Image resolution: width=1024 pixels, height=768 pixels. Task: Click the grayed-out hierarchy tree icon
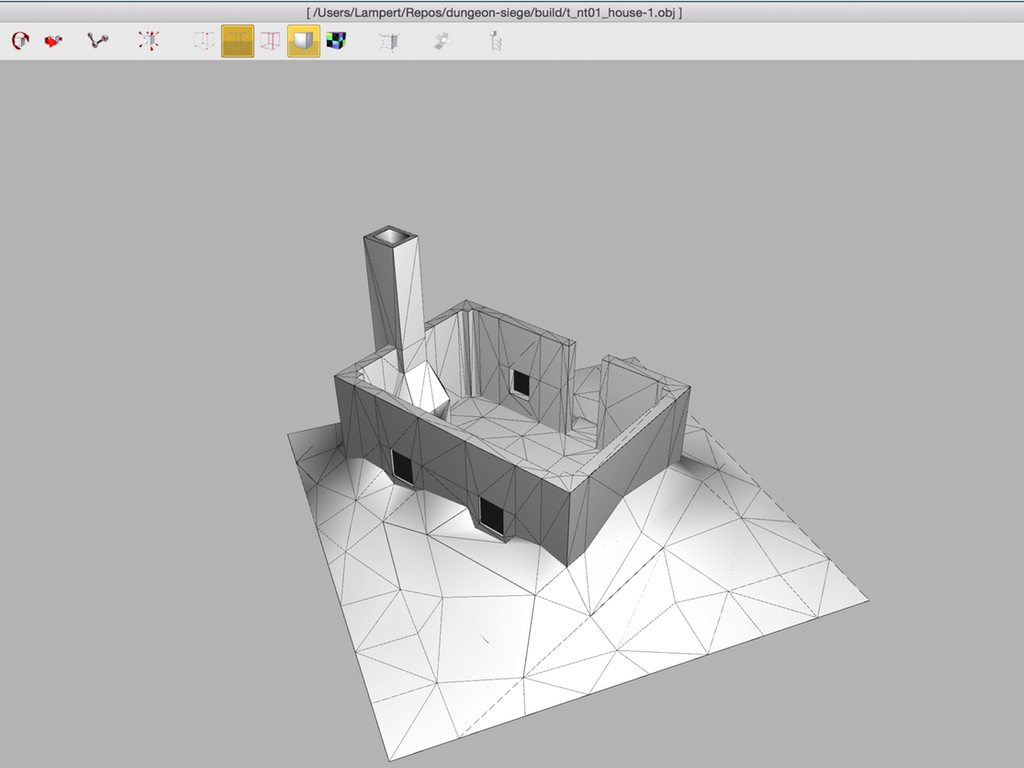tap(493, 41)
